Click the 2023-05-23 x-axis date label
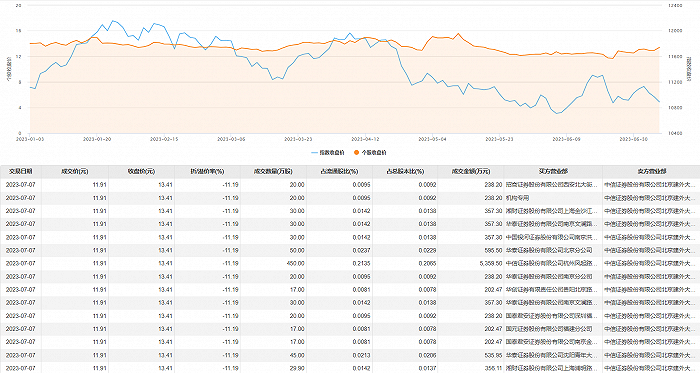Image resolution: width=700 pixels, height=373 pixels. [499, 139]
